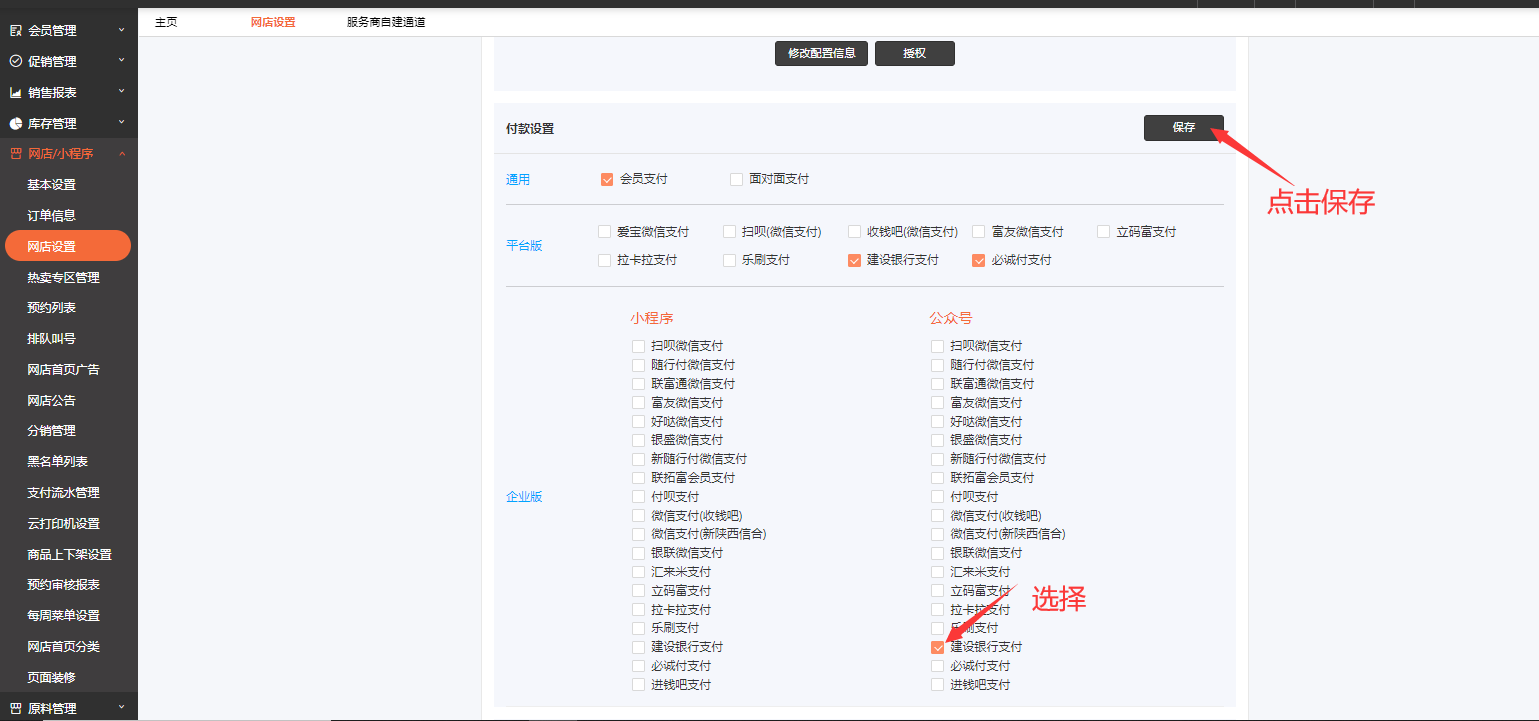Select 支付流水管理 from the sidebar

click(x=63, y=493)
